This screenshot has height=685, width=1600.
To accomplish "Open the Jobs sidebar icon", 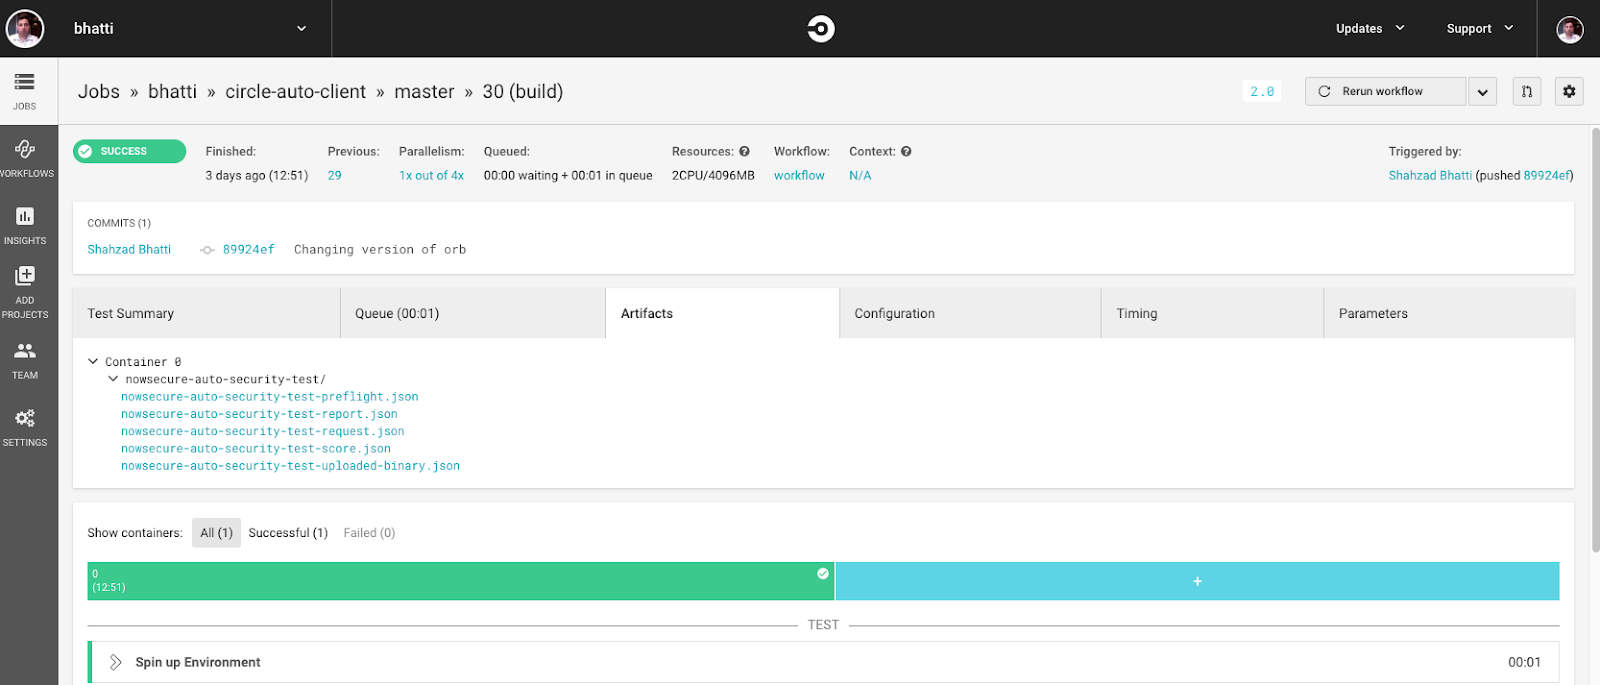I will (x=25, y=84).
